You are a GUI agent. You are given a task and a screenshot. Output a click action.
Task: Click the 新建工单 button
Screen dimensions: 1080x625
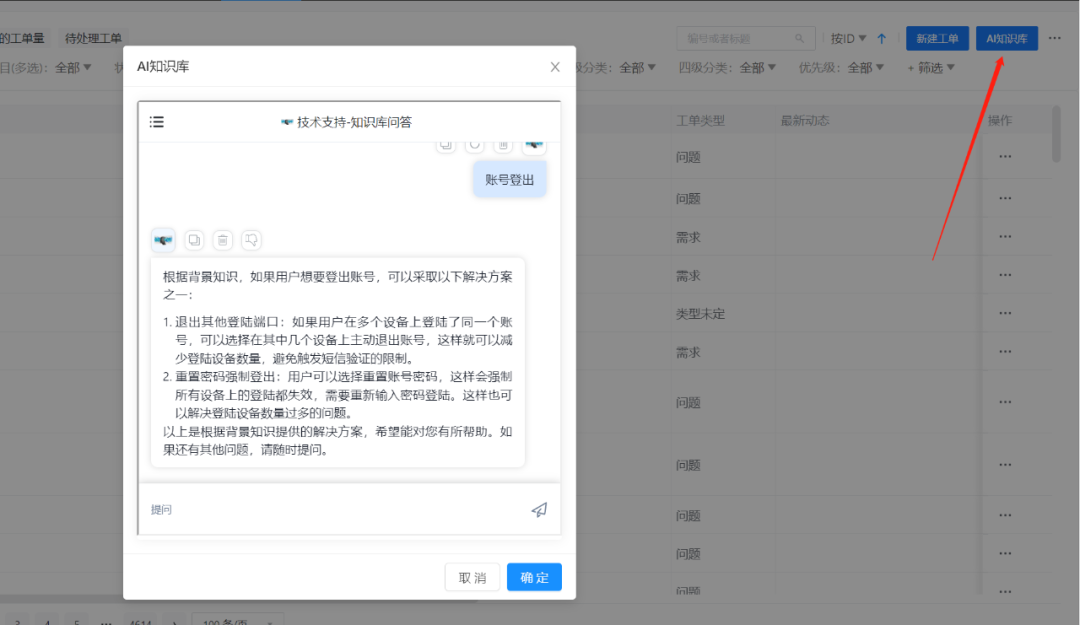(x=937, y=39)
